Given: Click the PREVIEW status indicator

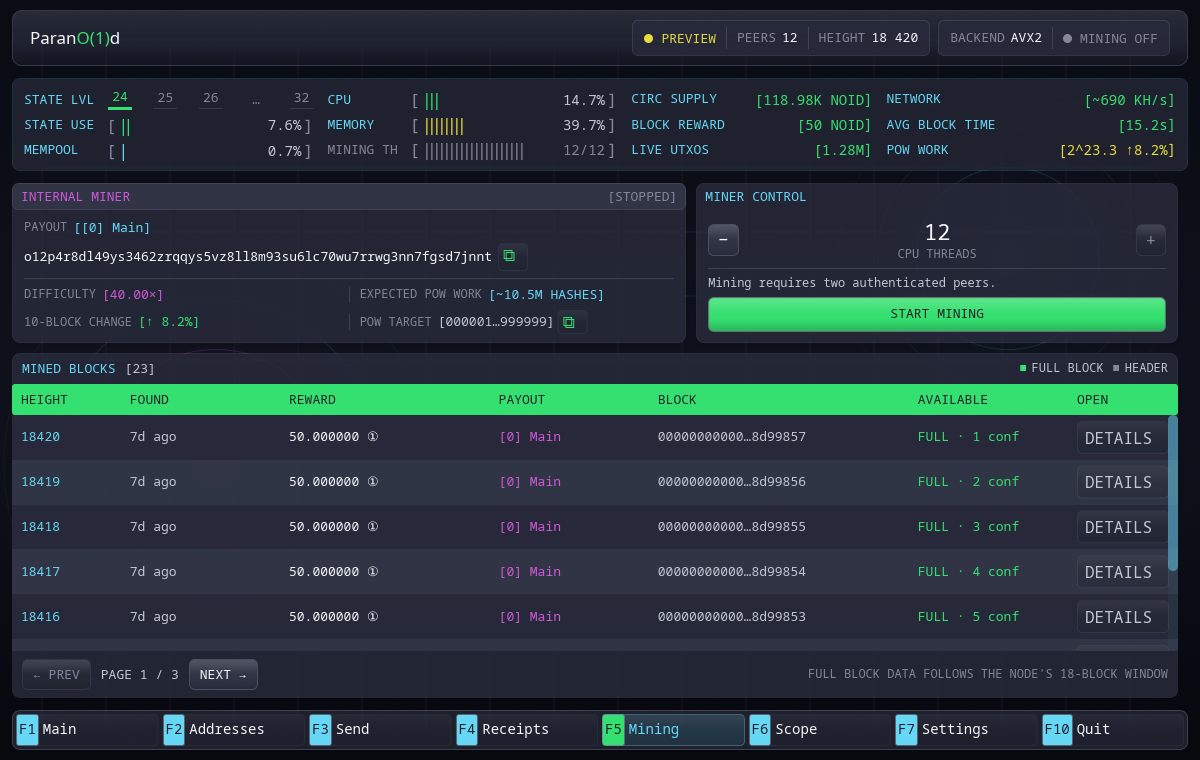Looking at the screenshot, I should (x=680, y=38).
